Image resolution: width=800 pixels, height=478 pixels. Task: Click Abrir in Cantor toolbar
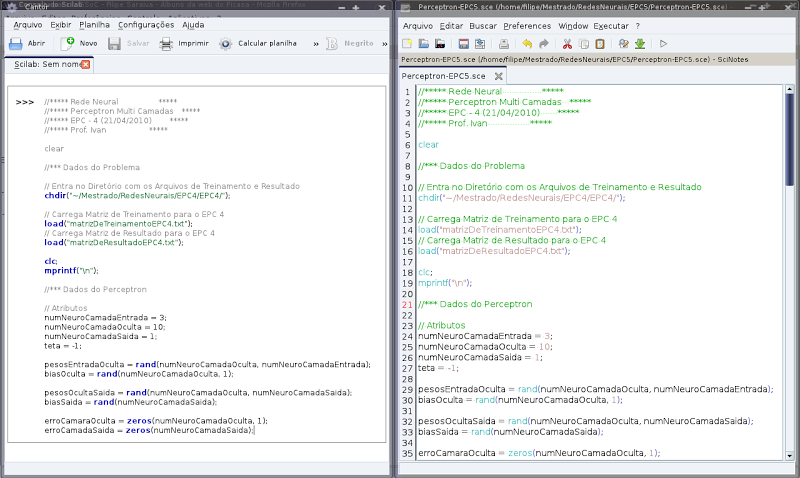[x=28, y=44]
